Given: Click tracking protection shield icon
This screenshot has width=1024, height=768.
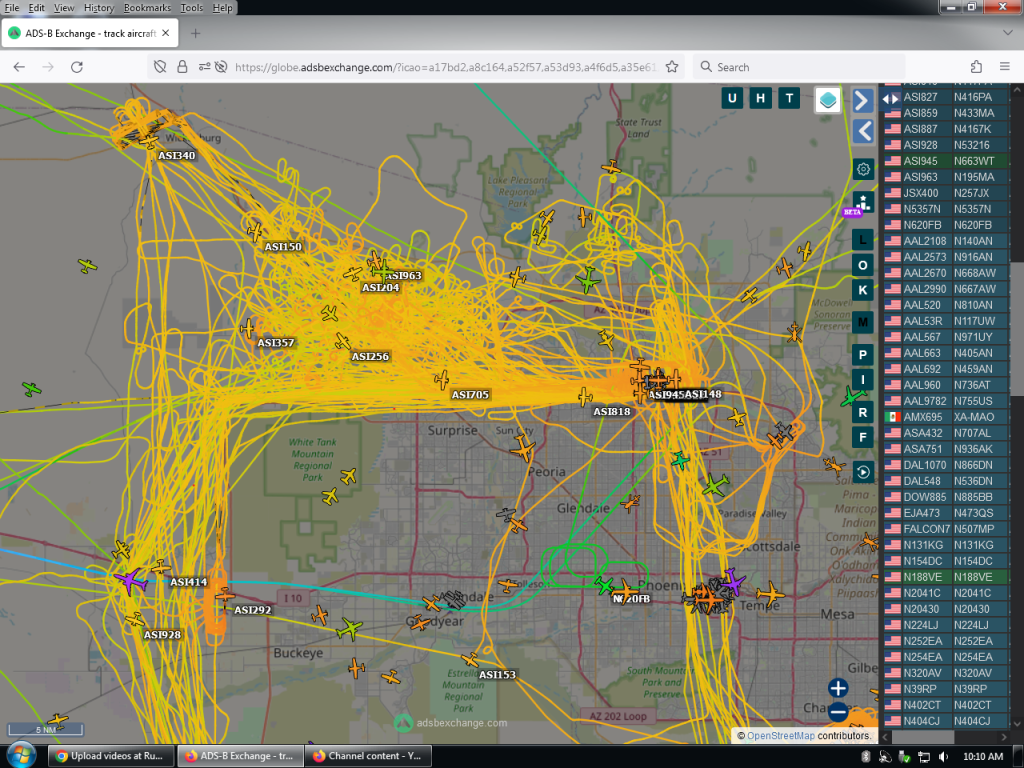Looking at the screenshot, I should pos(160,67).
